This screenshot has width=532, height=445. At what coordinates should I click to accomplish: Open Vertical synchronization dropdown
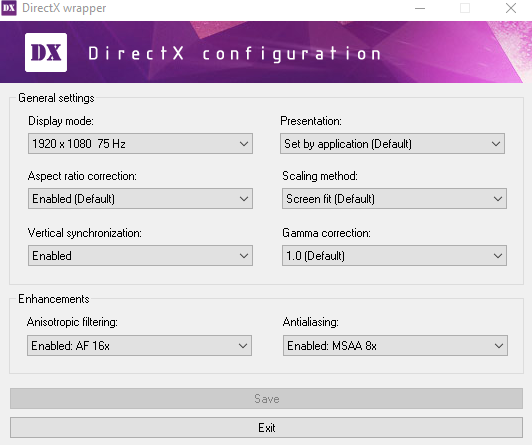tap(140, 255)
